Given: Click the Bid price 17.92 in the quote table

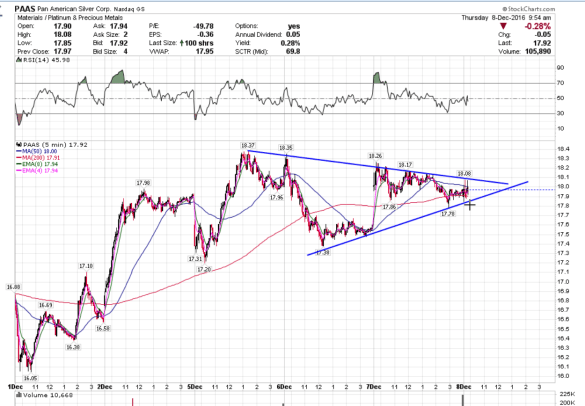Looking at the screenshot, I should 119,43.
